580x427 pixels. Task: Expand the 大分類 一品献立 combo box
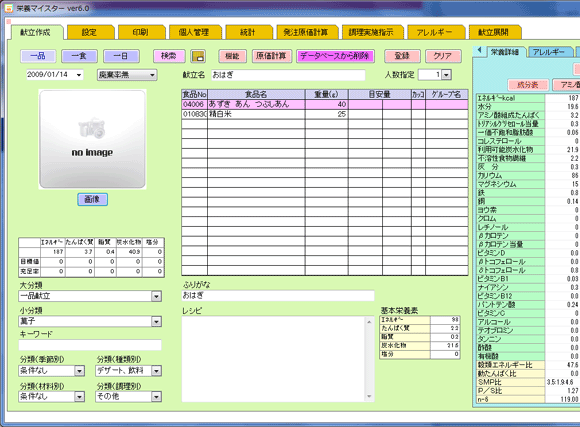pyautogui.click(x=156, y=296)
